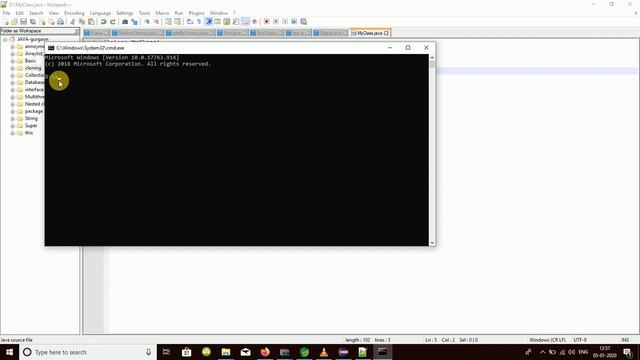Click scroll-down arrow in cmd window
Screen dimensions: 640x360
[432, 243]
